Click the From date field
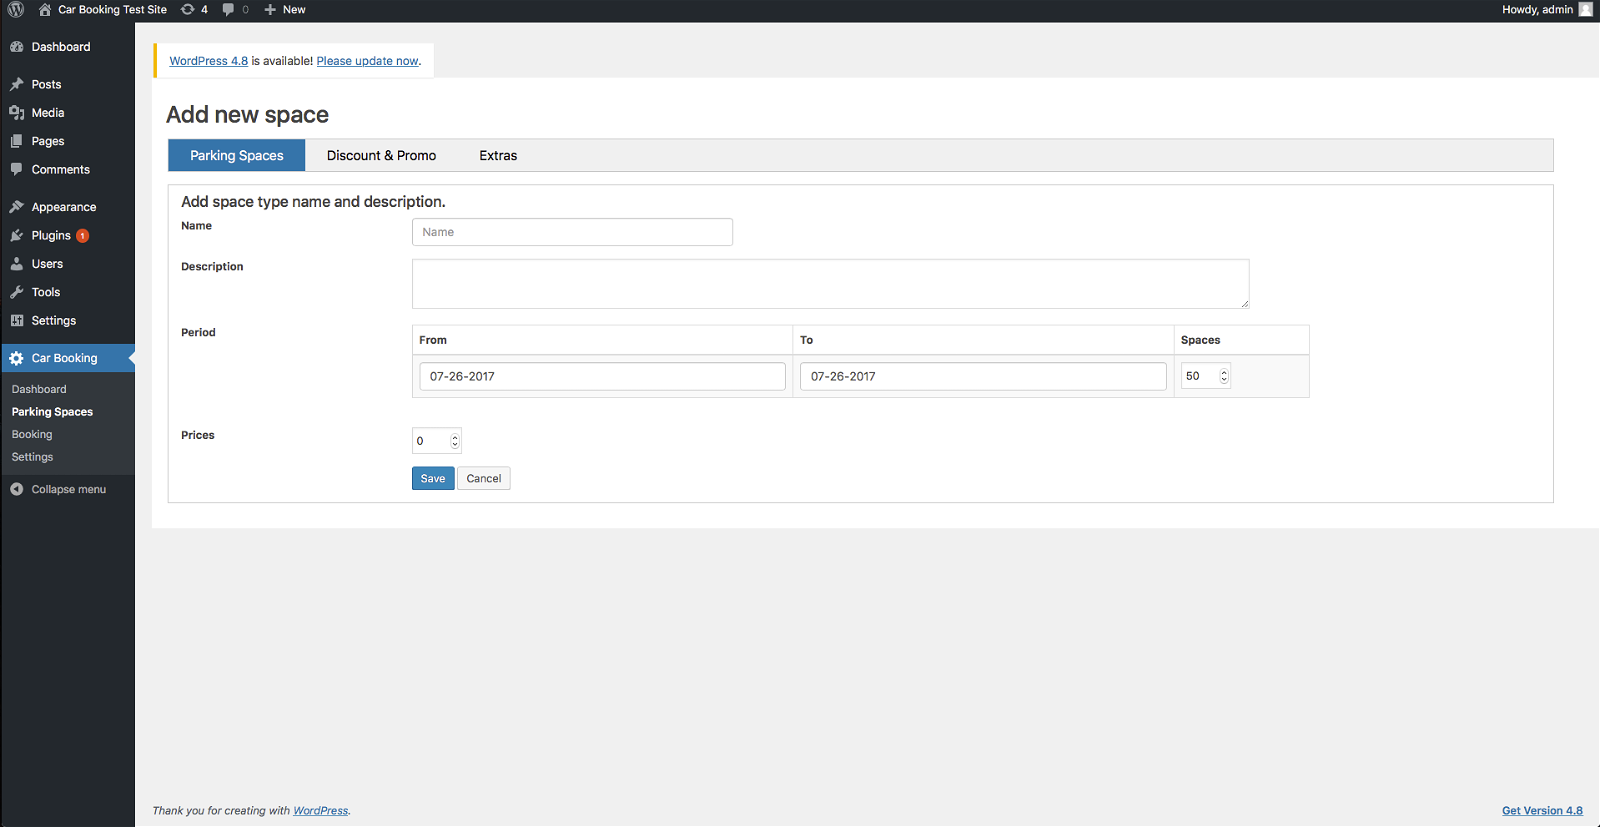1600x827 pixels. coord(602,376)
